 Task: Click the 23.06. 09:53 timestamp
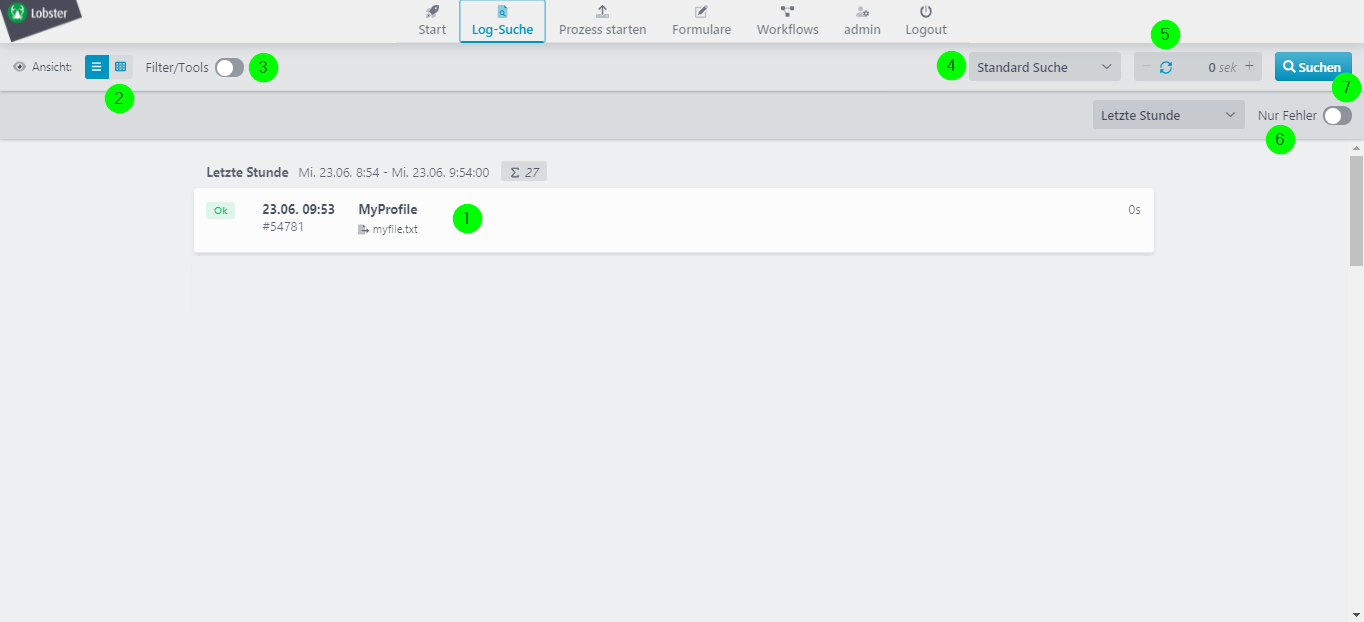click(x=298, y=209)
